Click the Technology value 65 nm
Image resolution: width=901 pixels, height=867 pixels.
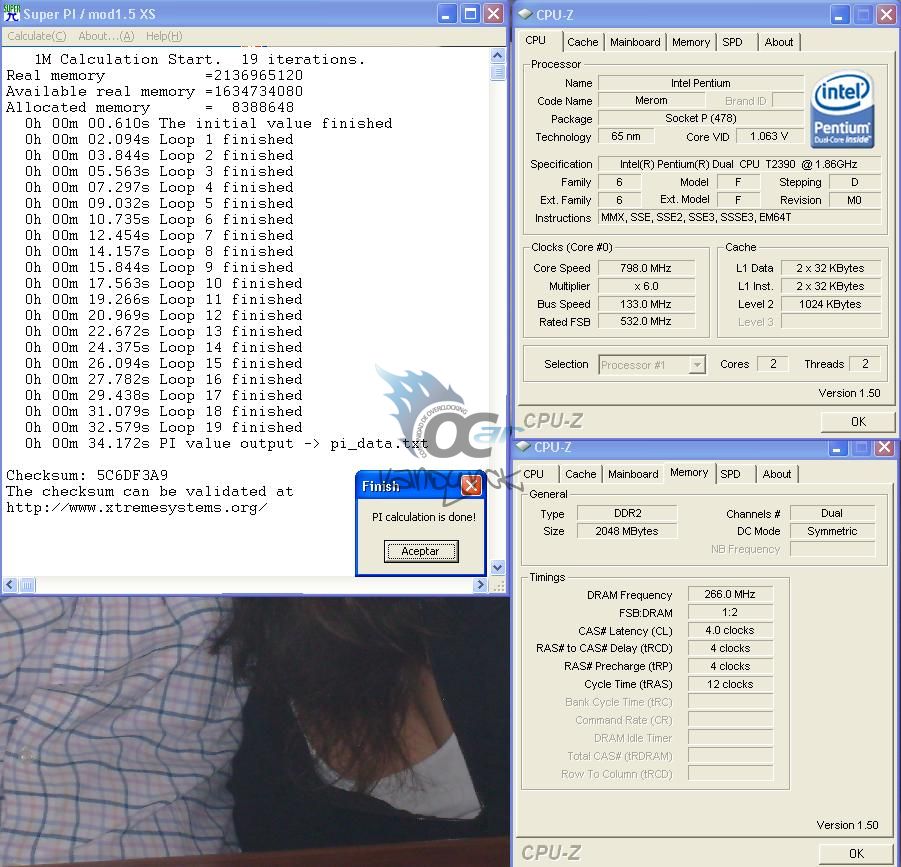[x=626, y=136]
